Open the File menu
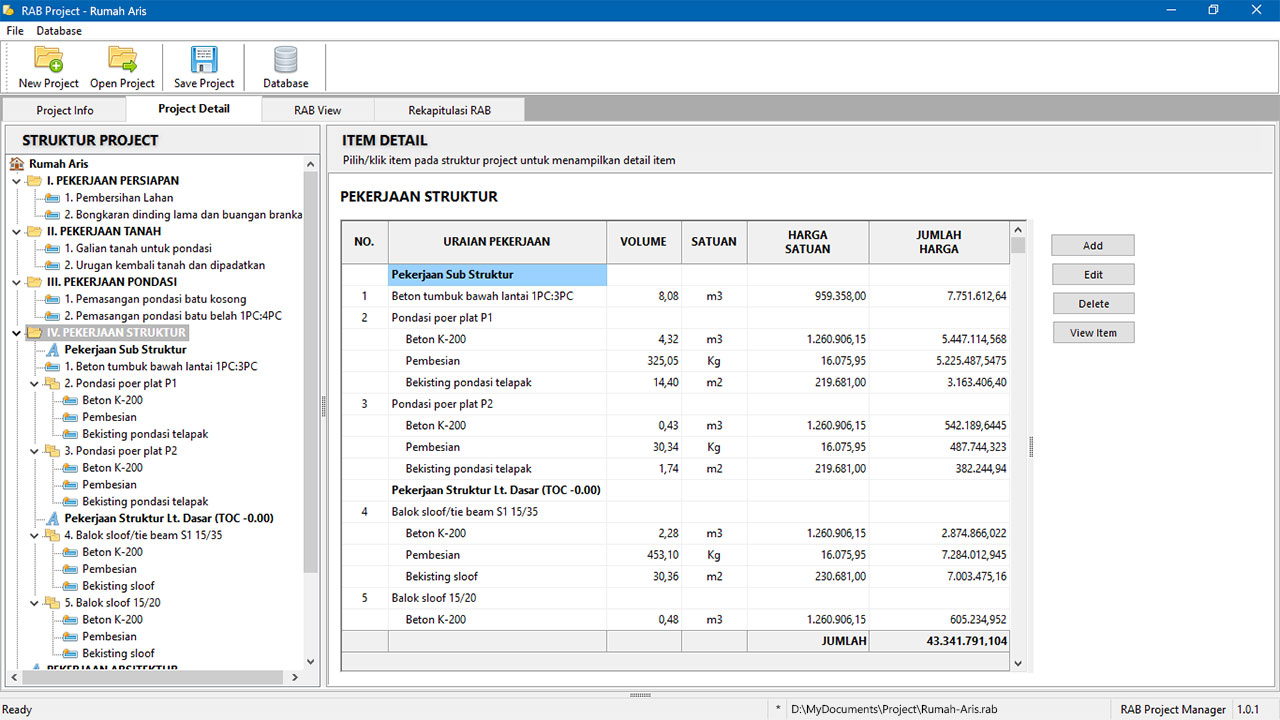This screenshot has width=1280, height=720. click(x=15, y=31)
